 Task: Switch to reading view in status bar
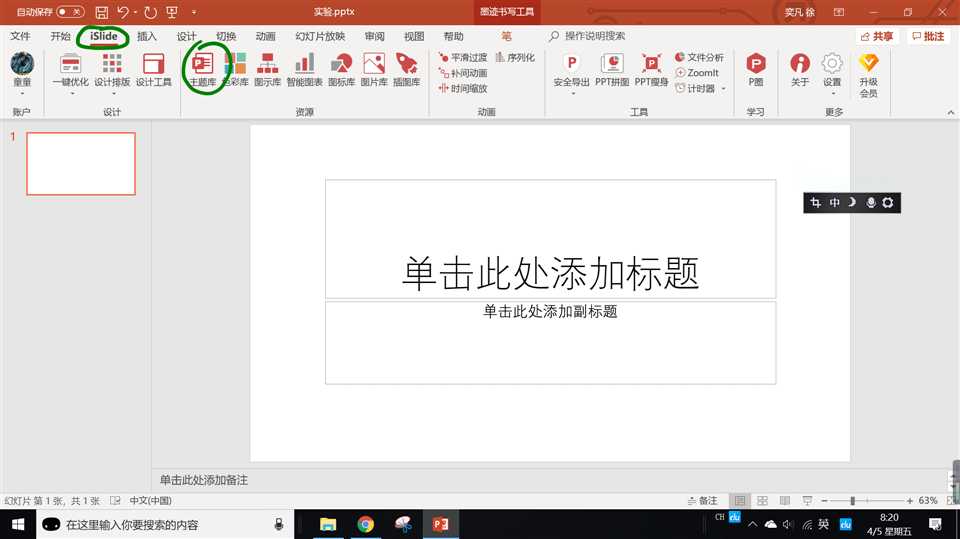tap(785, 500)
